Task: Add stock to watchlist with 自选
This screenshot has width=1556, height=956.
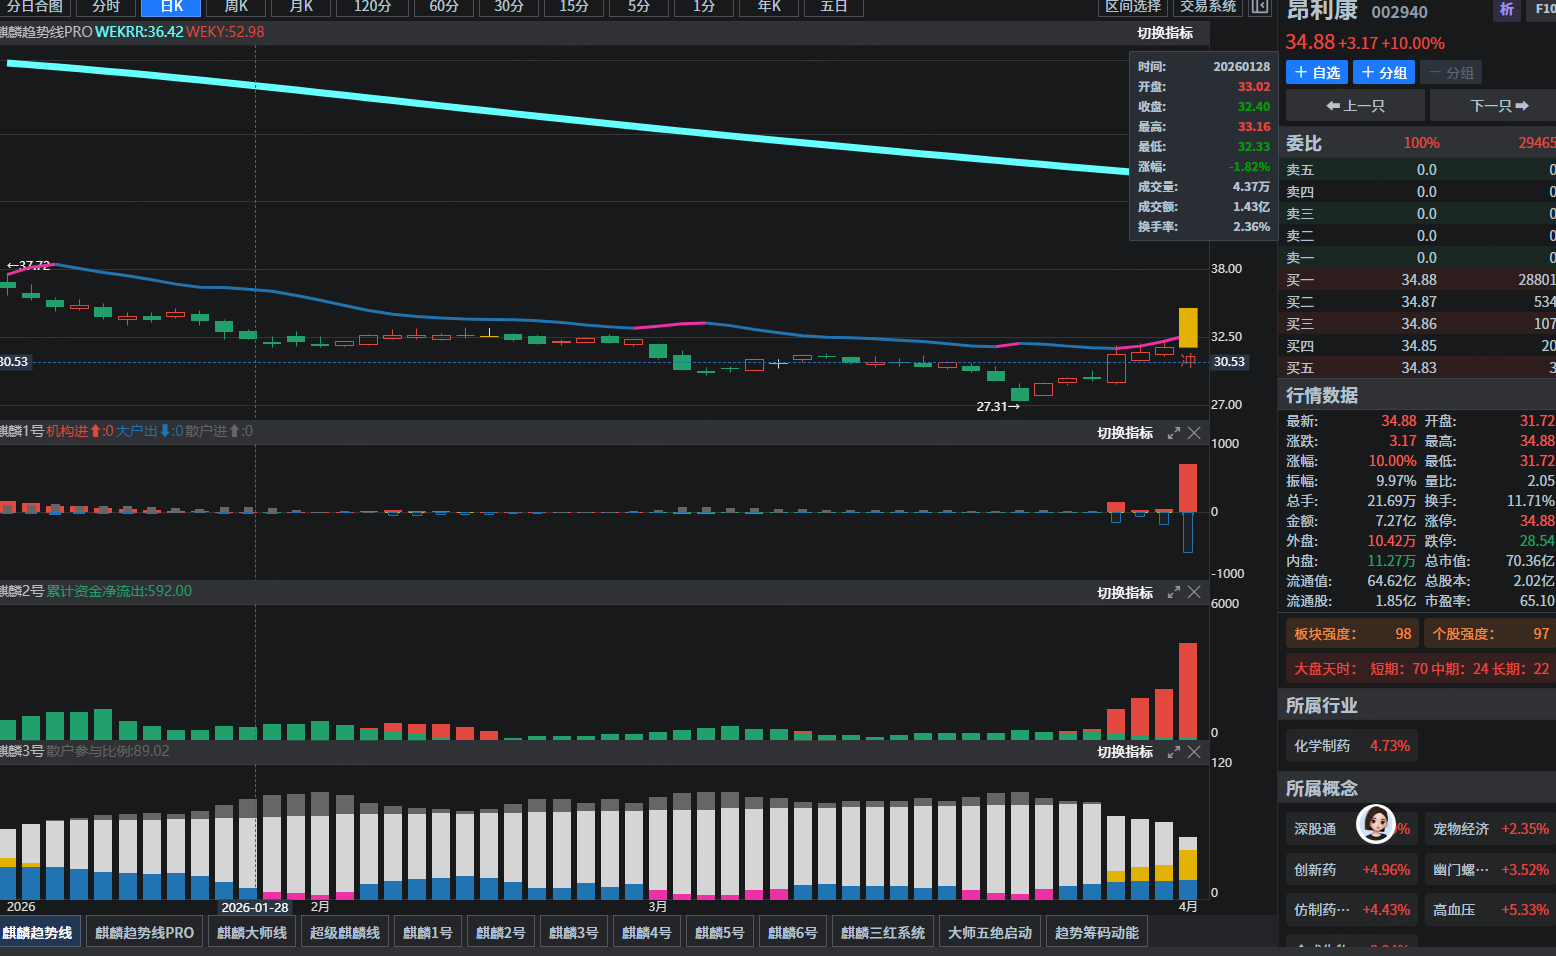Action: [1316, 72]
